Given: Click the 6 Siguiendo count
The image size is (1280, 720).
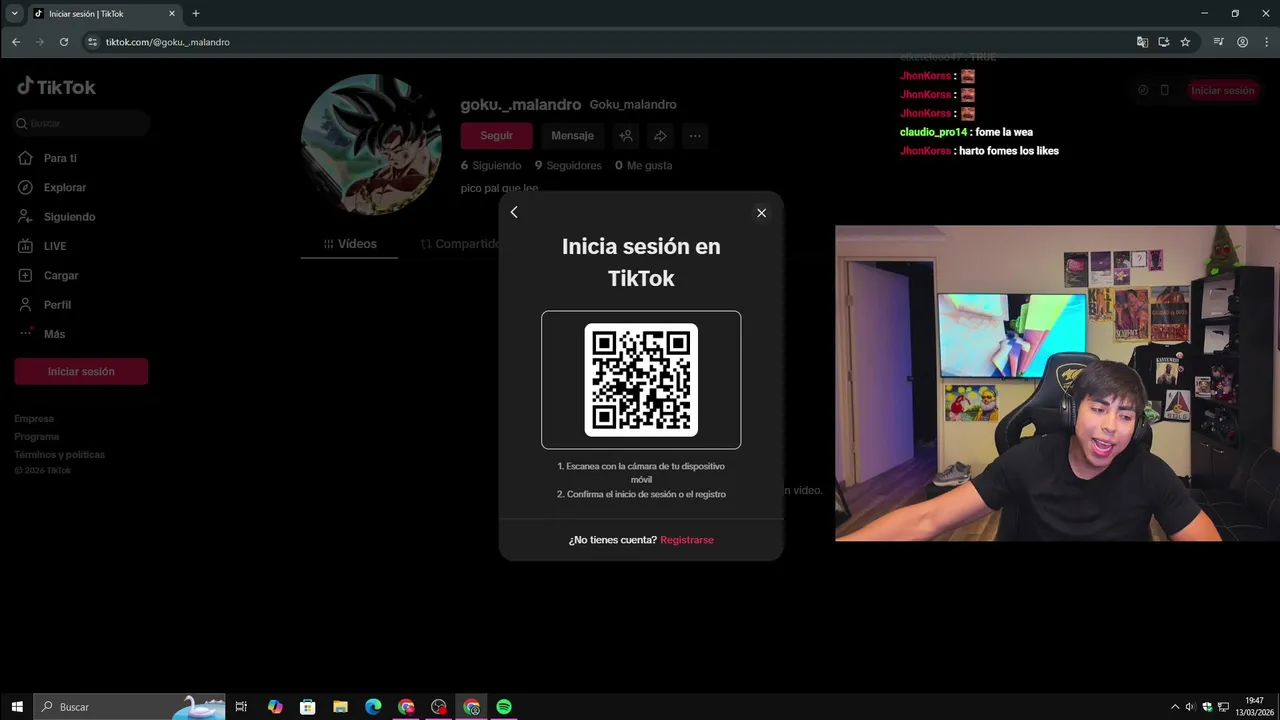Looking at the screenshot, I should point(491,166).
